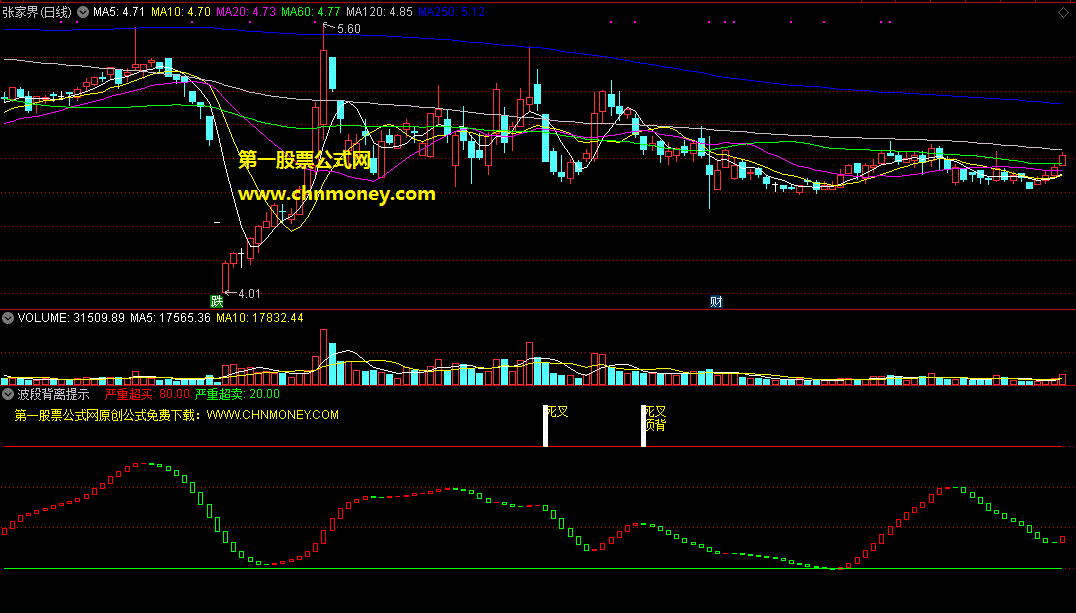Click the WWW.CHNMONEY.COM text in the indicator pane
The height and width of the screenshot is (613, 1076).
[272, 415]
